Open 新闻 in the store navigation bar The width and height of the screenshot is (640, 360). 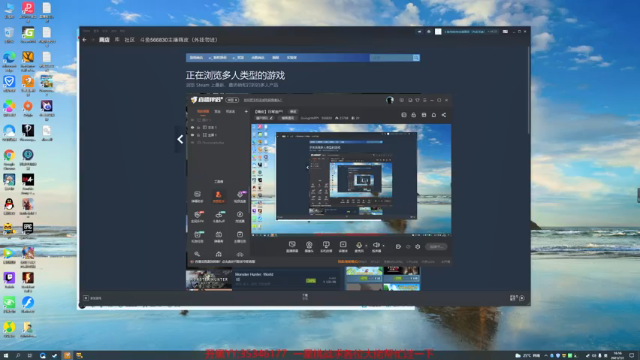click(x=276, y=58)
